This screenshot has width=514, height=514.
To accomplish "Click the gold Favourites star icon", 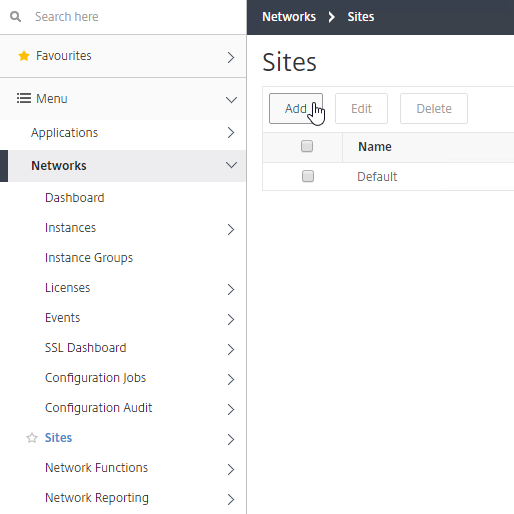I will click(x=24, y=56).
